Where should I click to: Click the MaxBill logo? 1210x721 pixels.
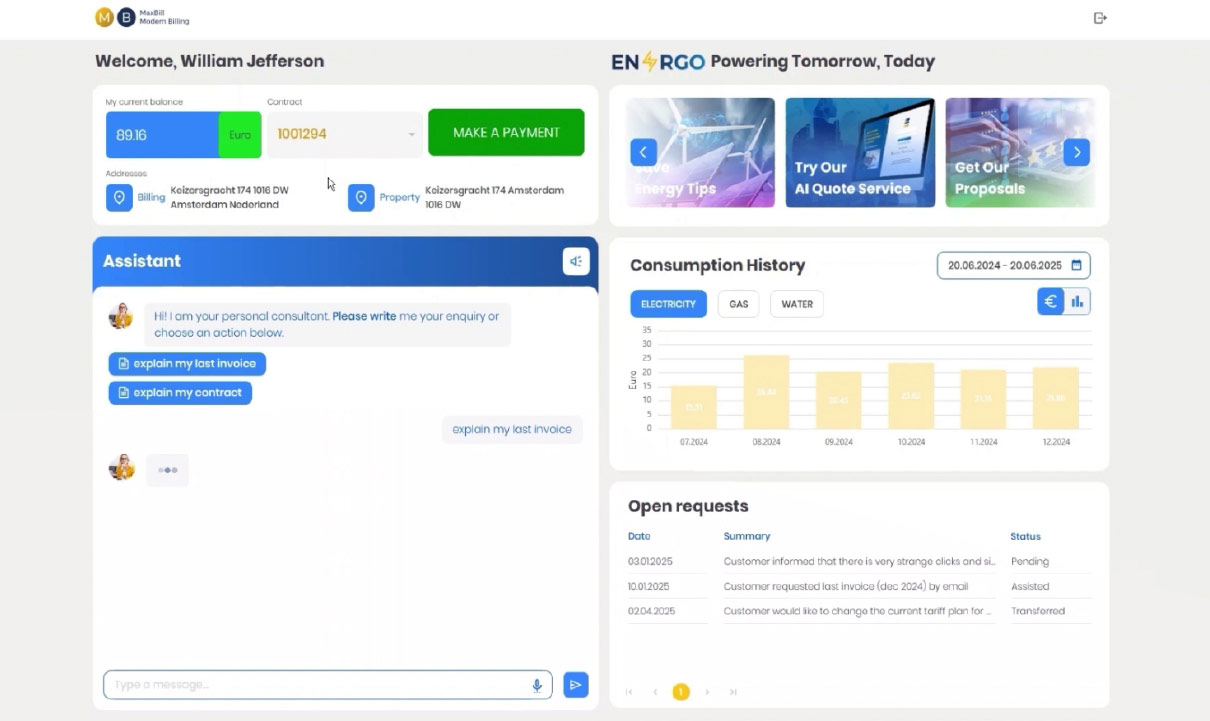115,17
